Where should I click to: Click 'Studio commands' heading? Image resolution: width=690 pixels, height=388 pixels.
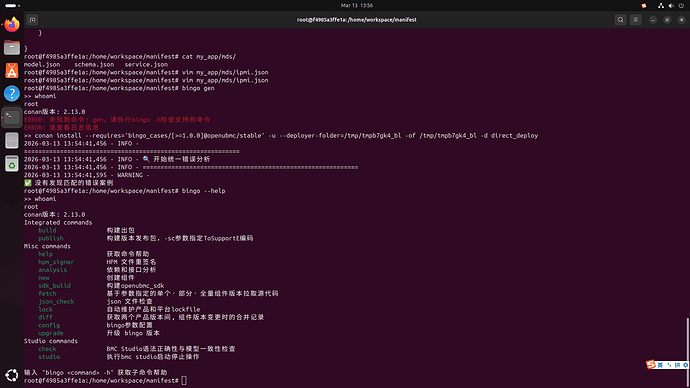pyautogui.click(x=51, y=341)
